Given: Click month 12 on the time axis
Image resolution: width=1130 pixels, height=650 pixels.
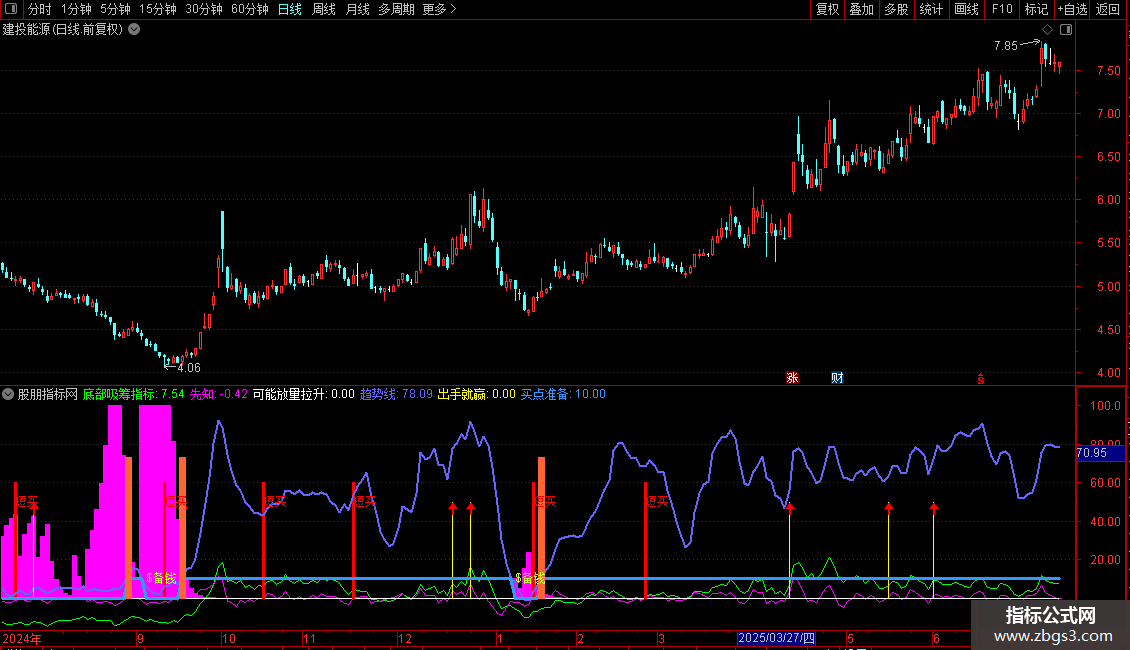Looking at the screenshot, I should point(405,638).
